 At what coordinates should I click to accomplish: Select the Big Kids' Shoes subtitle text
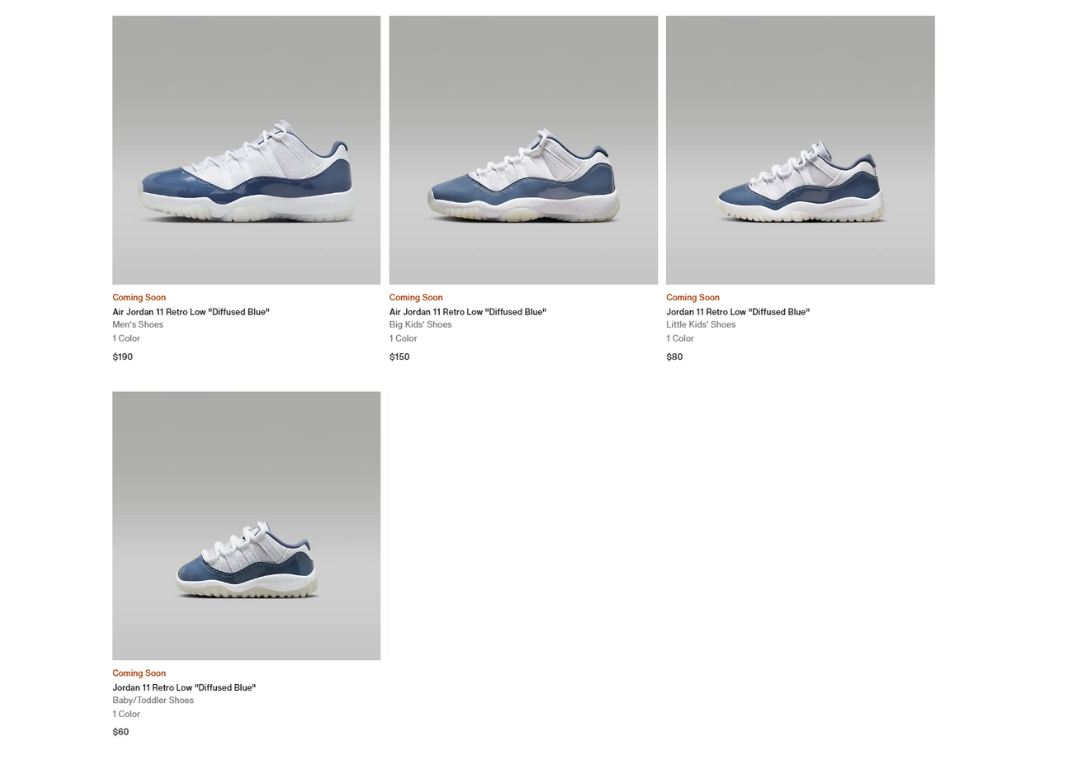pyautogui.click(x=420, y=325)
